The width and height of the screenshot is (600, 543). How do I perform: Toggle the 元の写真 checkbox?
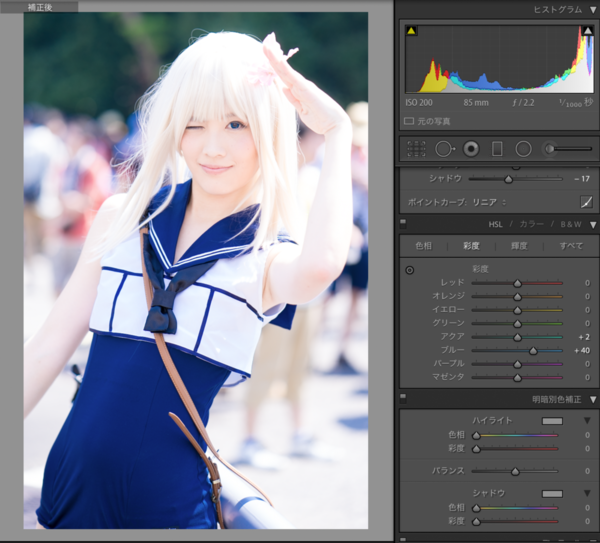[409, 121]
